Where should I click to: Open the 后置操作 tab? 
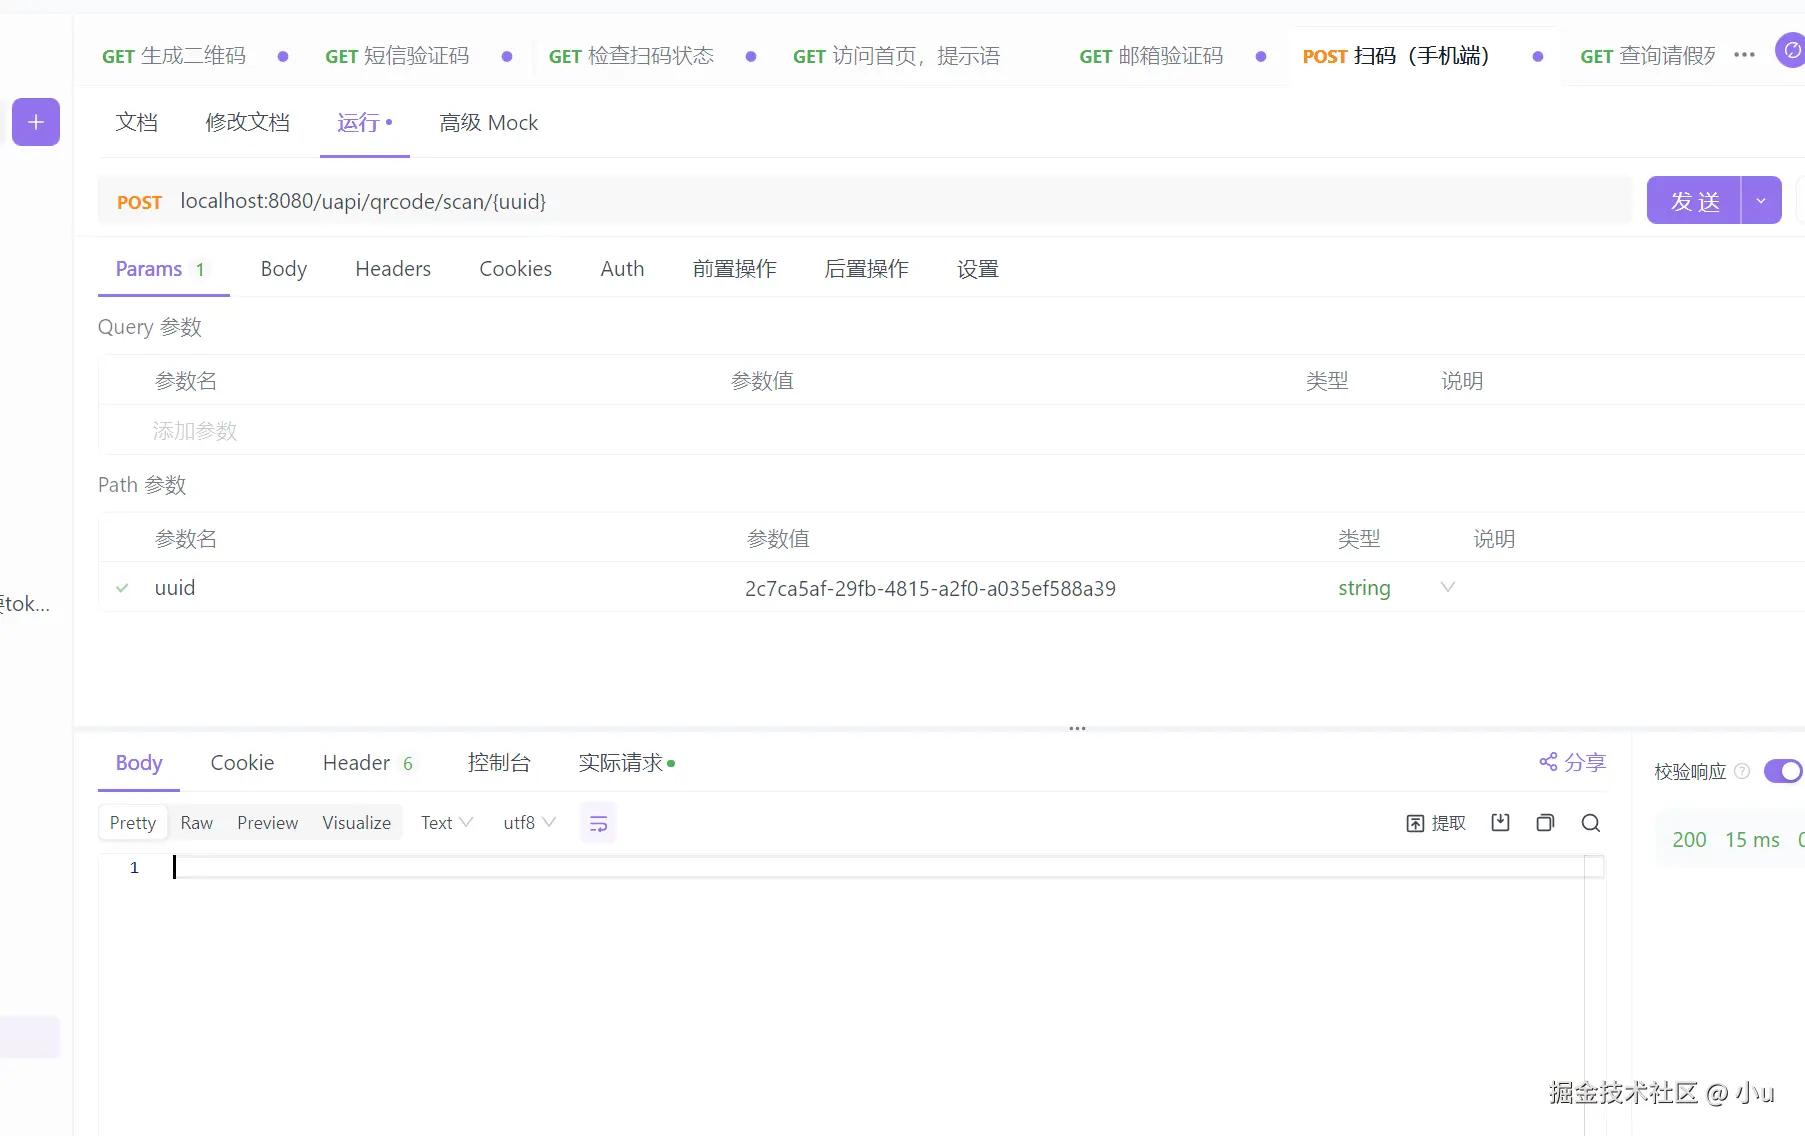click(867, 268)
